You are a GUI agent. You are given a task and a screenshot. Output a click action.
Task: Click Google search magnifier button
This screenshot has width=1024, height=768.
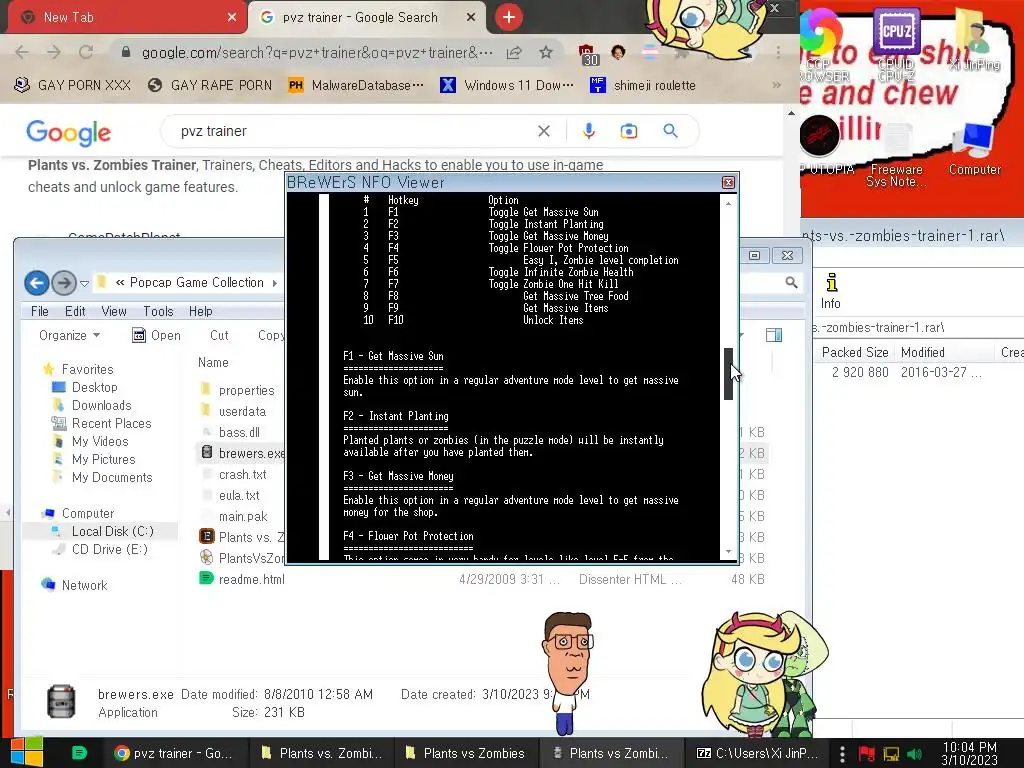(670, 131)
